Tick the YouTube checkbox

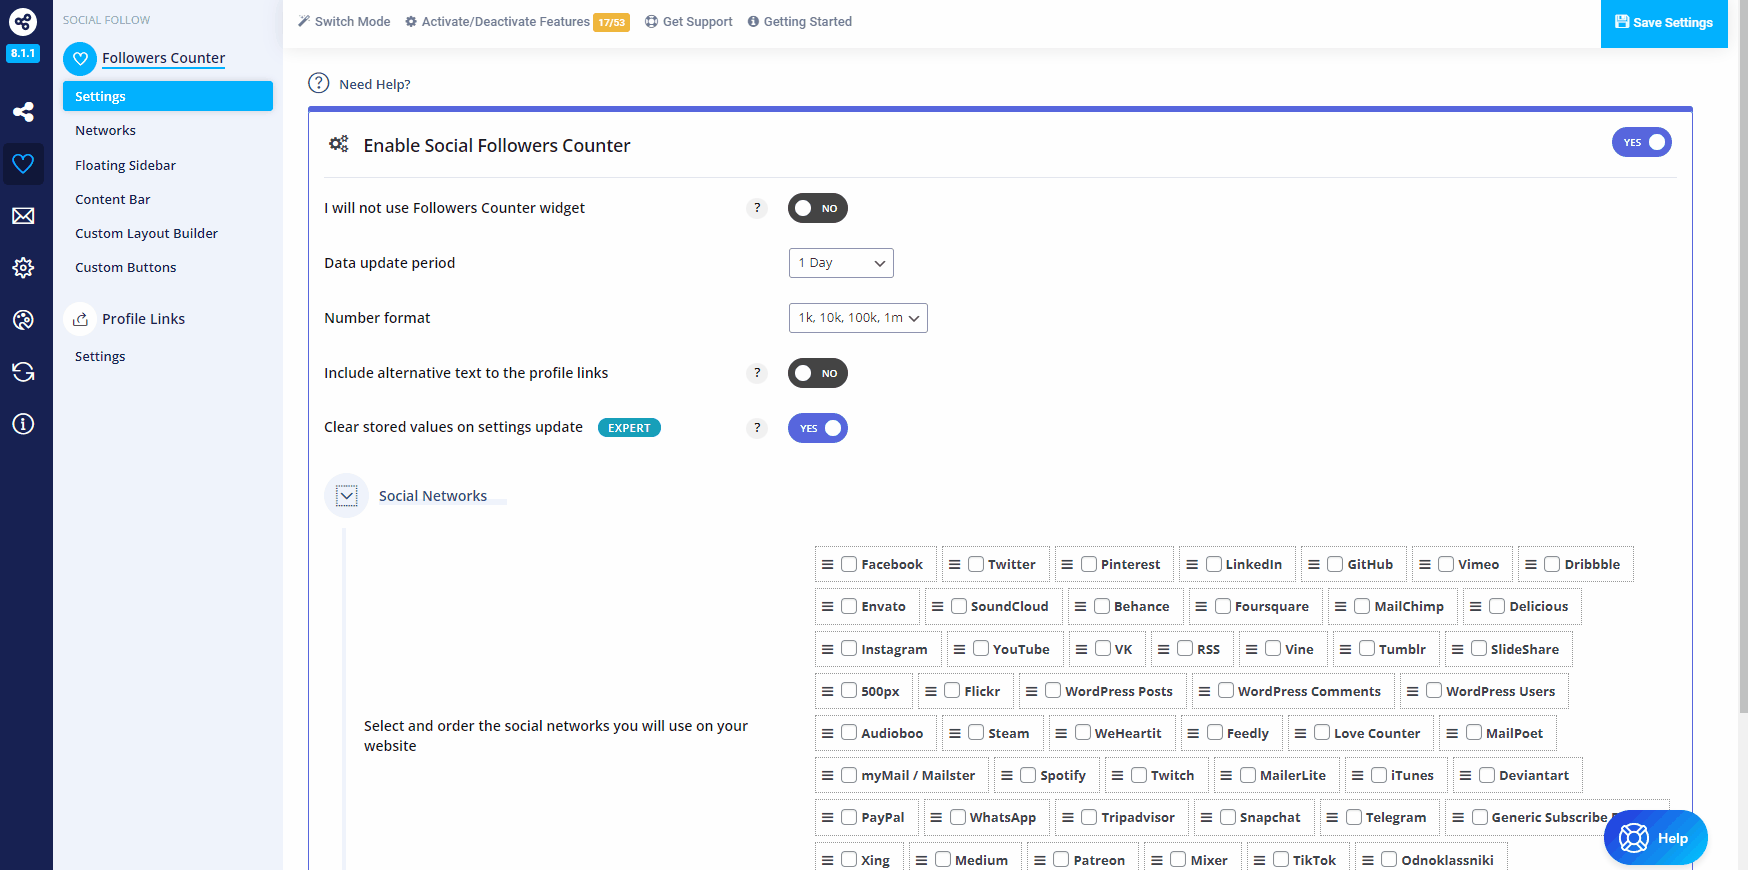981,648
